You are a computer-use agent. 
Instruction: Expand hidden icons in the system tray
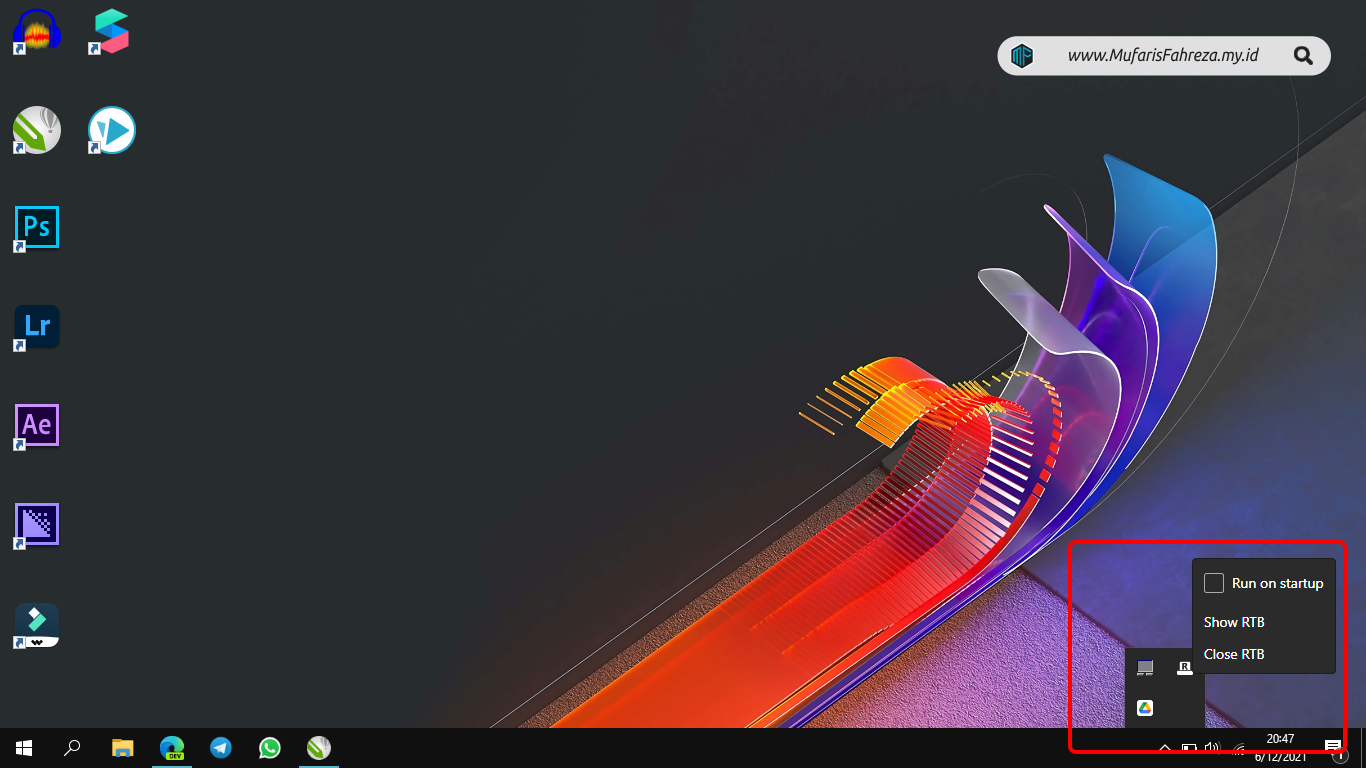(x=1164, y=748)
